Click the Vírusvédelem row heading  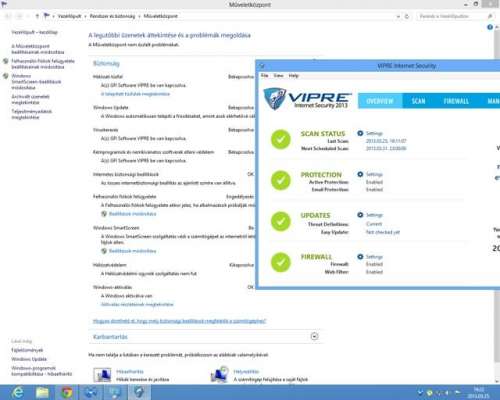(105, 130)
